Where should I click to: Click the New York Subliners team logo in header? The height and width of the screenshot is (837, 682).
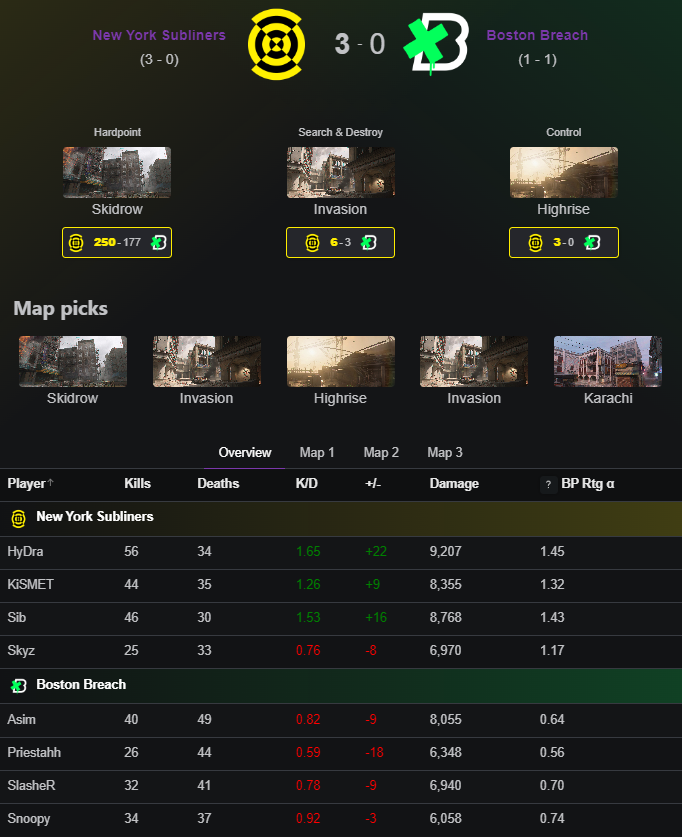[x=276, y=44]
